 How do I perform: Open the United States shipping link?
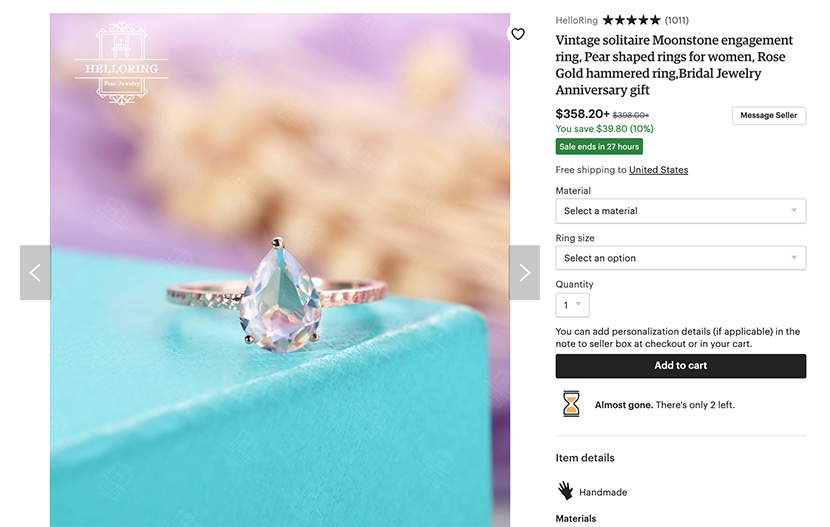[658, 170]
